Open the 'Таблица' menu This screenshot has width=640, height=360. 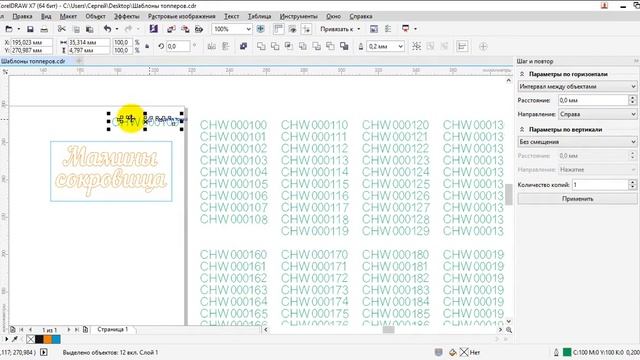pyautogui.click(x=259, y=16)
